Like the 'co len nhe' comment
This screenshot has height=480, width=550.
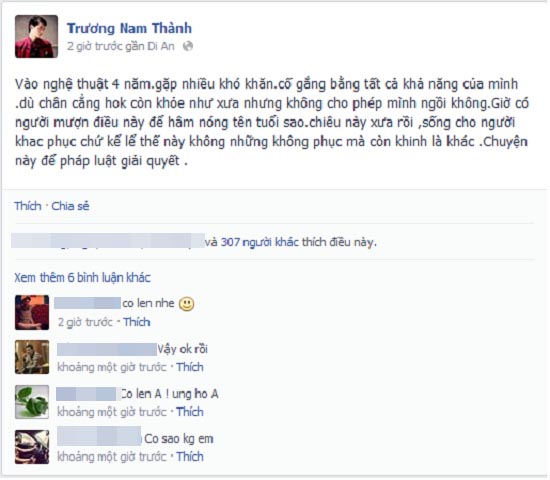[x=137, y=322]
